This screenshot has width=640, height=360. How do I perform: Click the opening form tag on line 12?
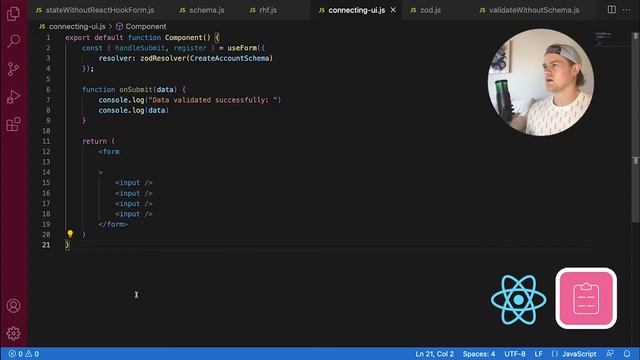109,151
